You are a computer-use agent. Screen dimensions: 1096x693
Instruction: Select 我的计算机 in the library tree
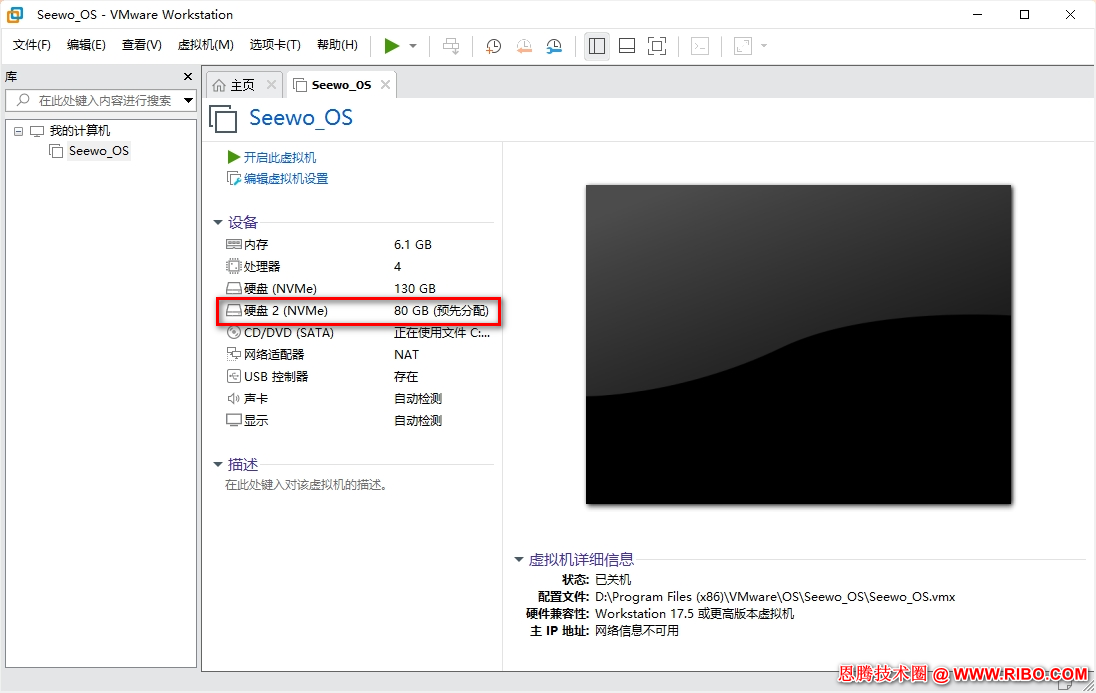80,131
